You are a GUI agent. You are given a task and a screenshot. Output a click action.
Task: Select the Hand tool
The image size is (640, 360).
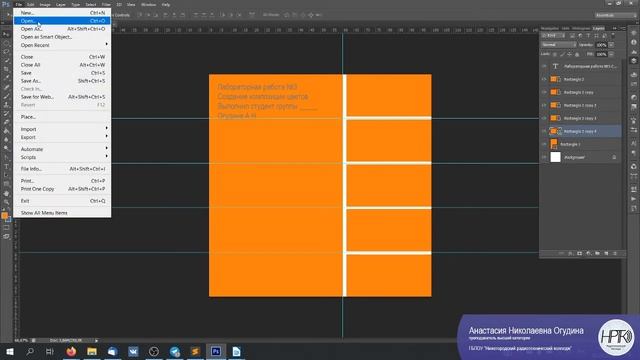[6, 193]
